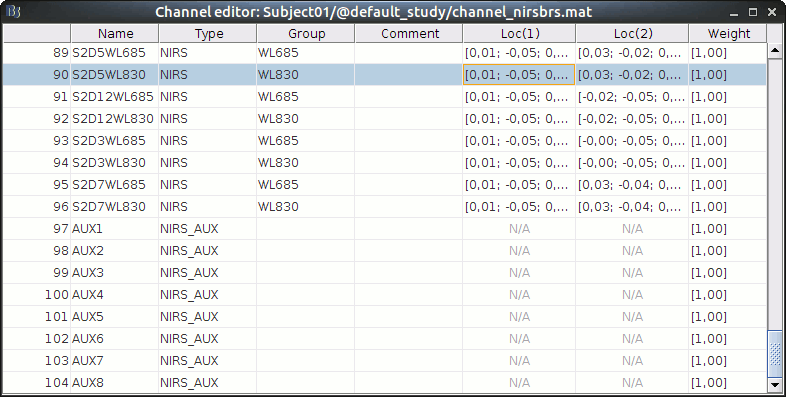Click row number 89
The image size is (786, 397).
click(x=37, y=53)
